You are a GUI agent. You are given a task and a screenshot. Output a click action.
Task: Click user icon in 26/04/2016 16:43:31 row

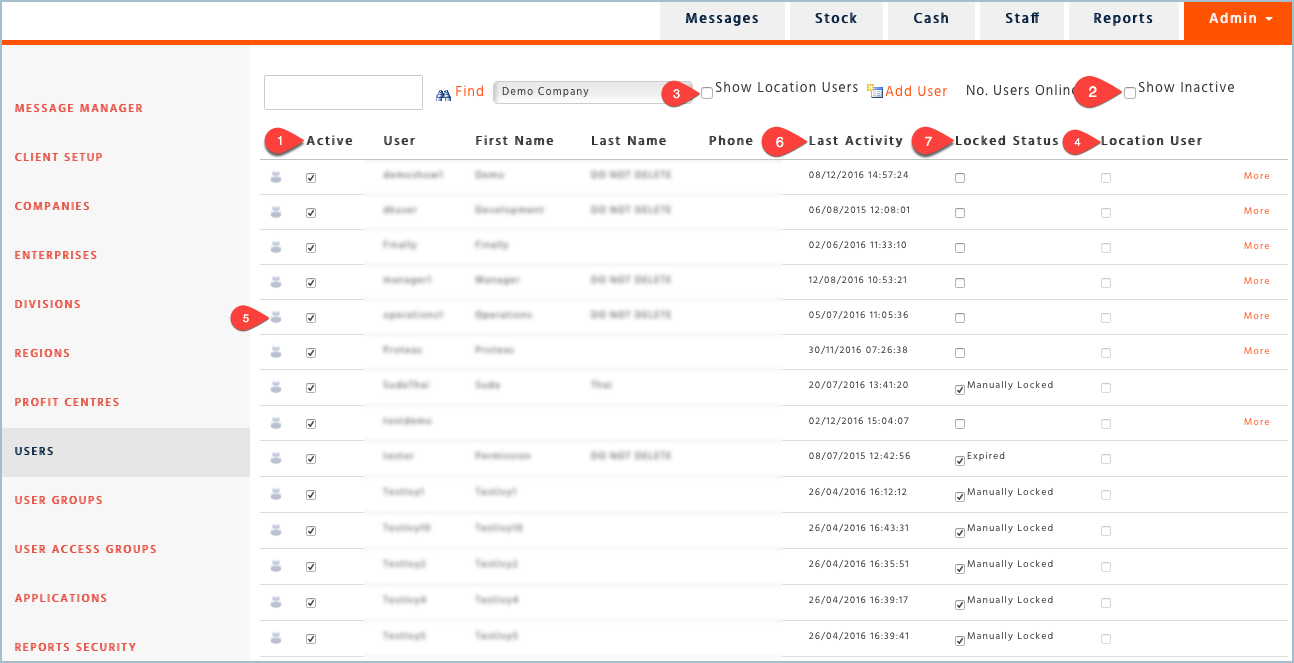(x=276, y=530)
